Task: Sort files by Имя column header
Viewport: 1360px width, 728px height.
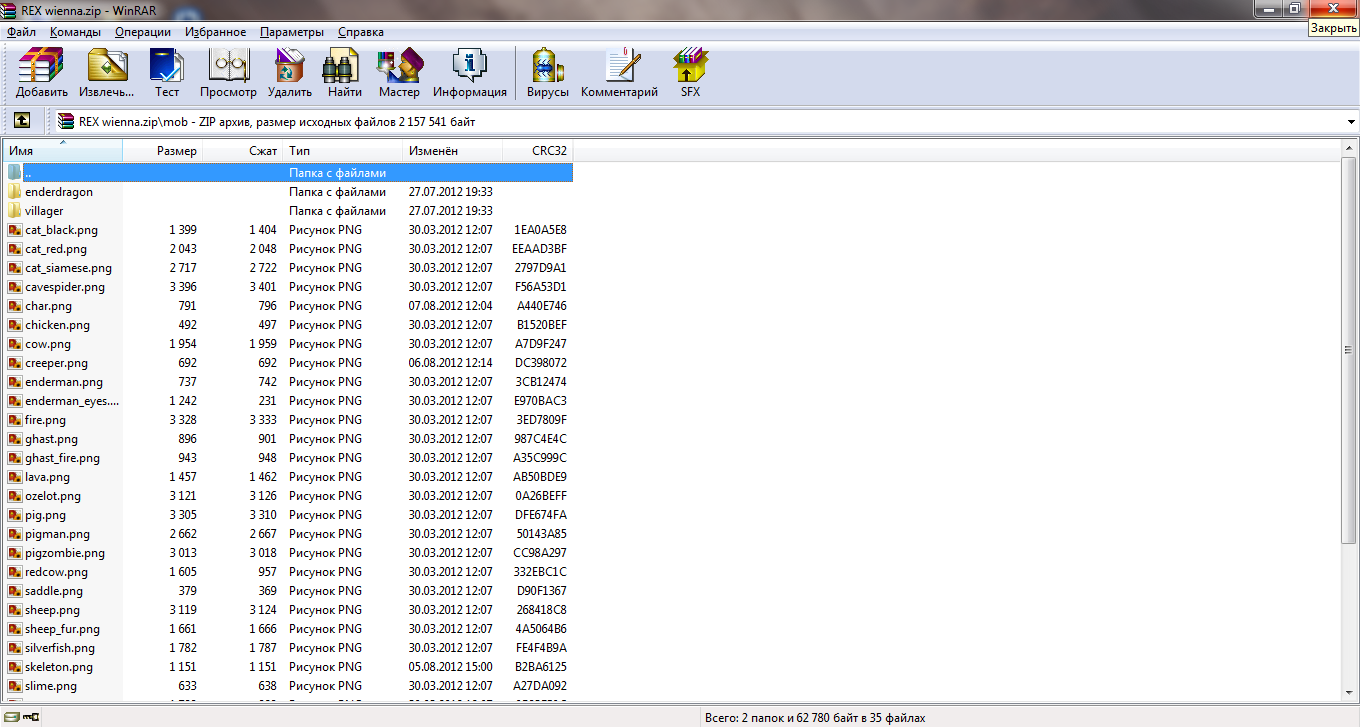Action: click(63, 151)
